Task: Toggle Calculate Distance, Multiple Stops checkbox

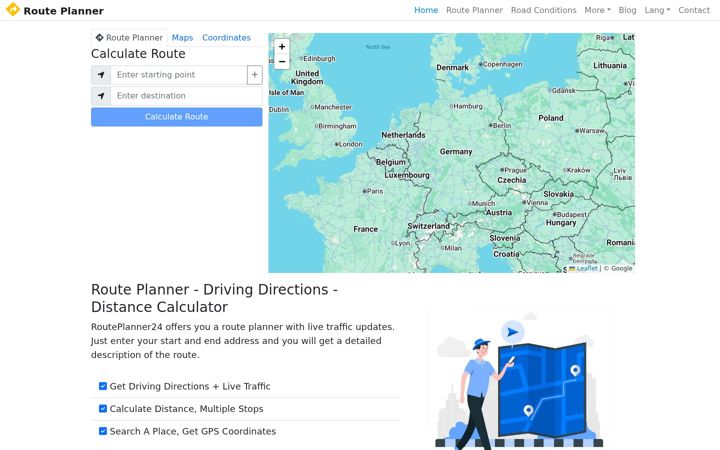Action: coord(103,409)
